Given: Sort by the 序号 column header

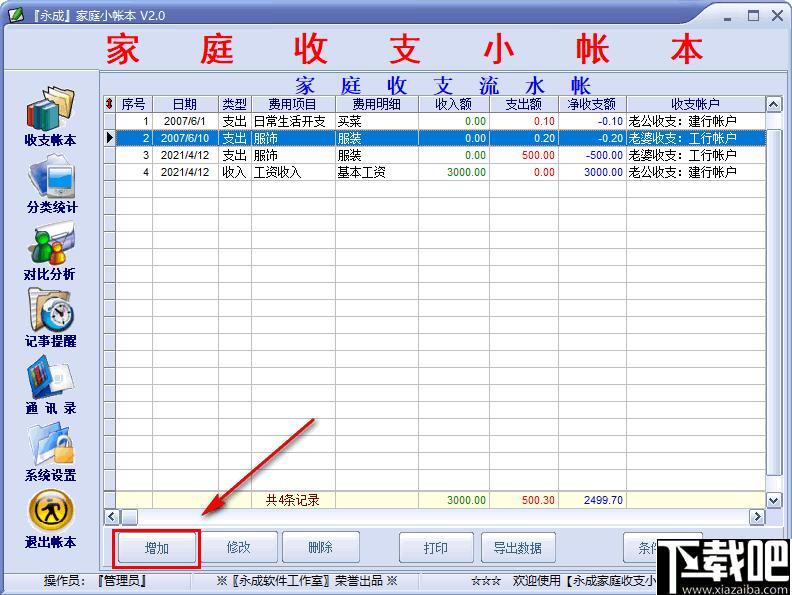Looking at the screenshot, I should pos(134,104).
